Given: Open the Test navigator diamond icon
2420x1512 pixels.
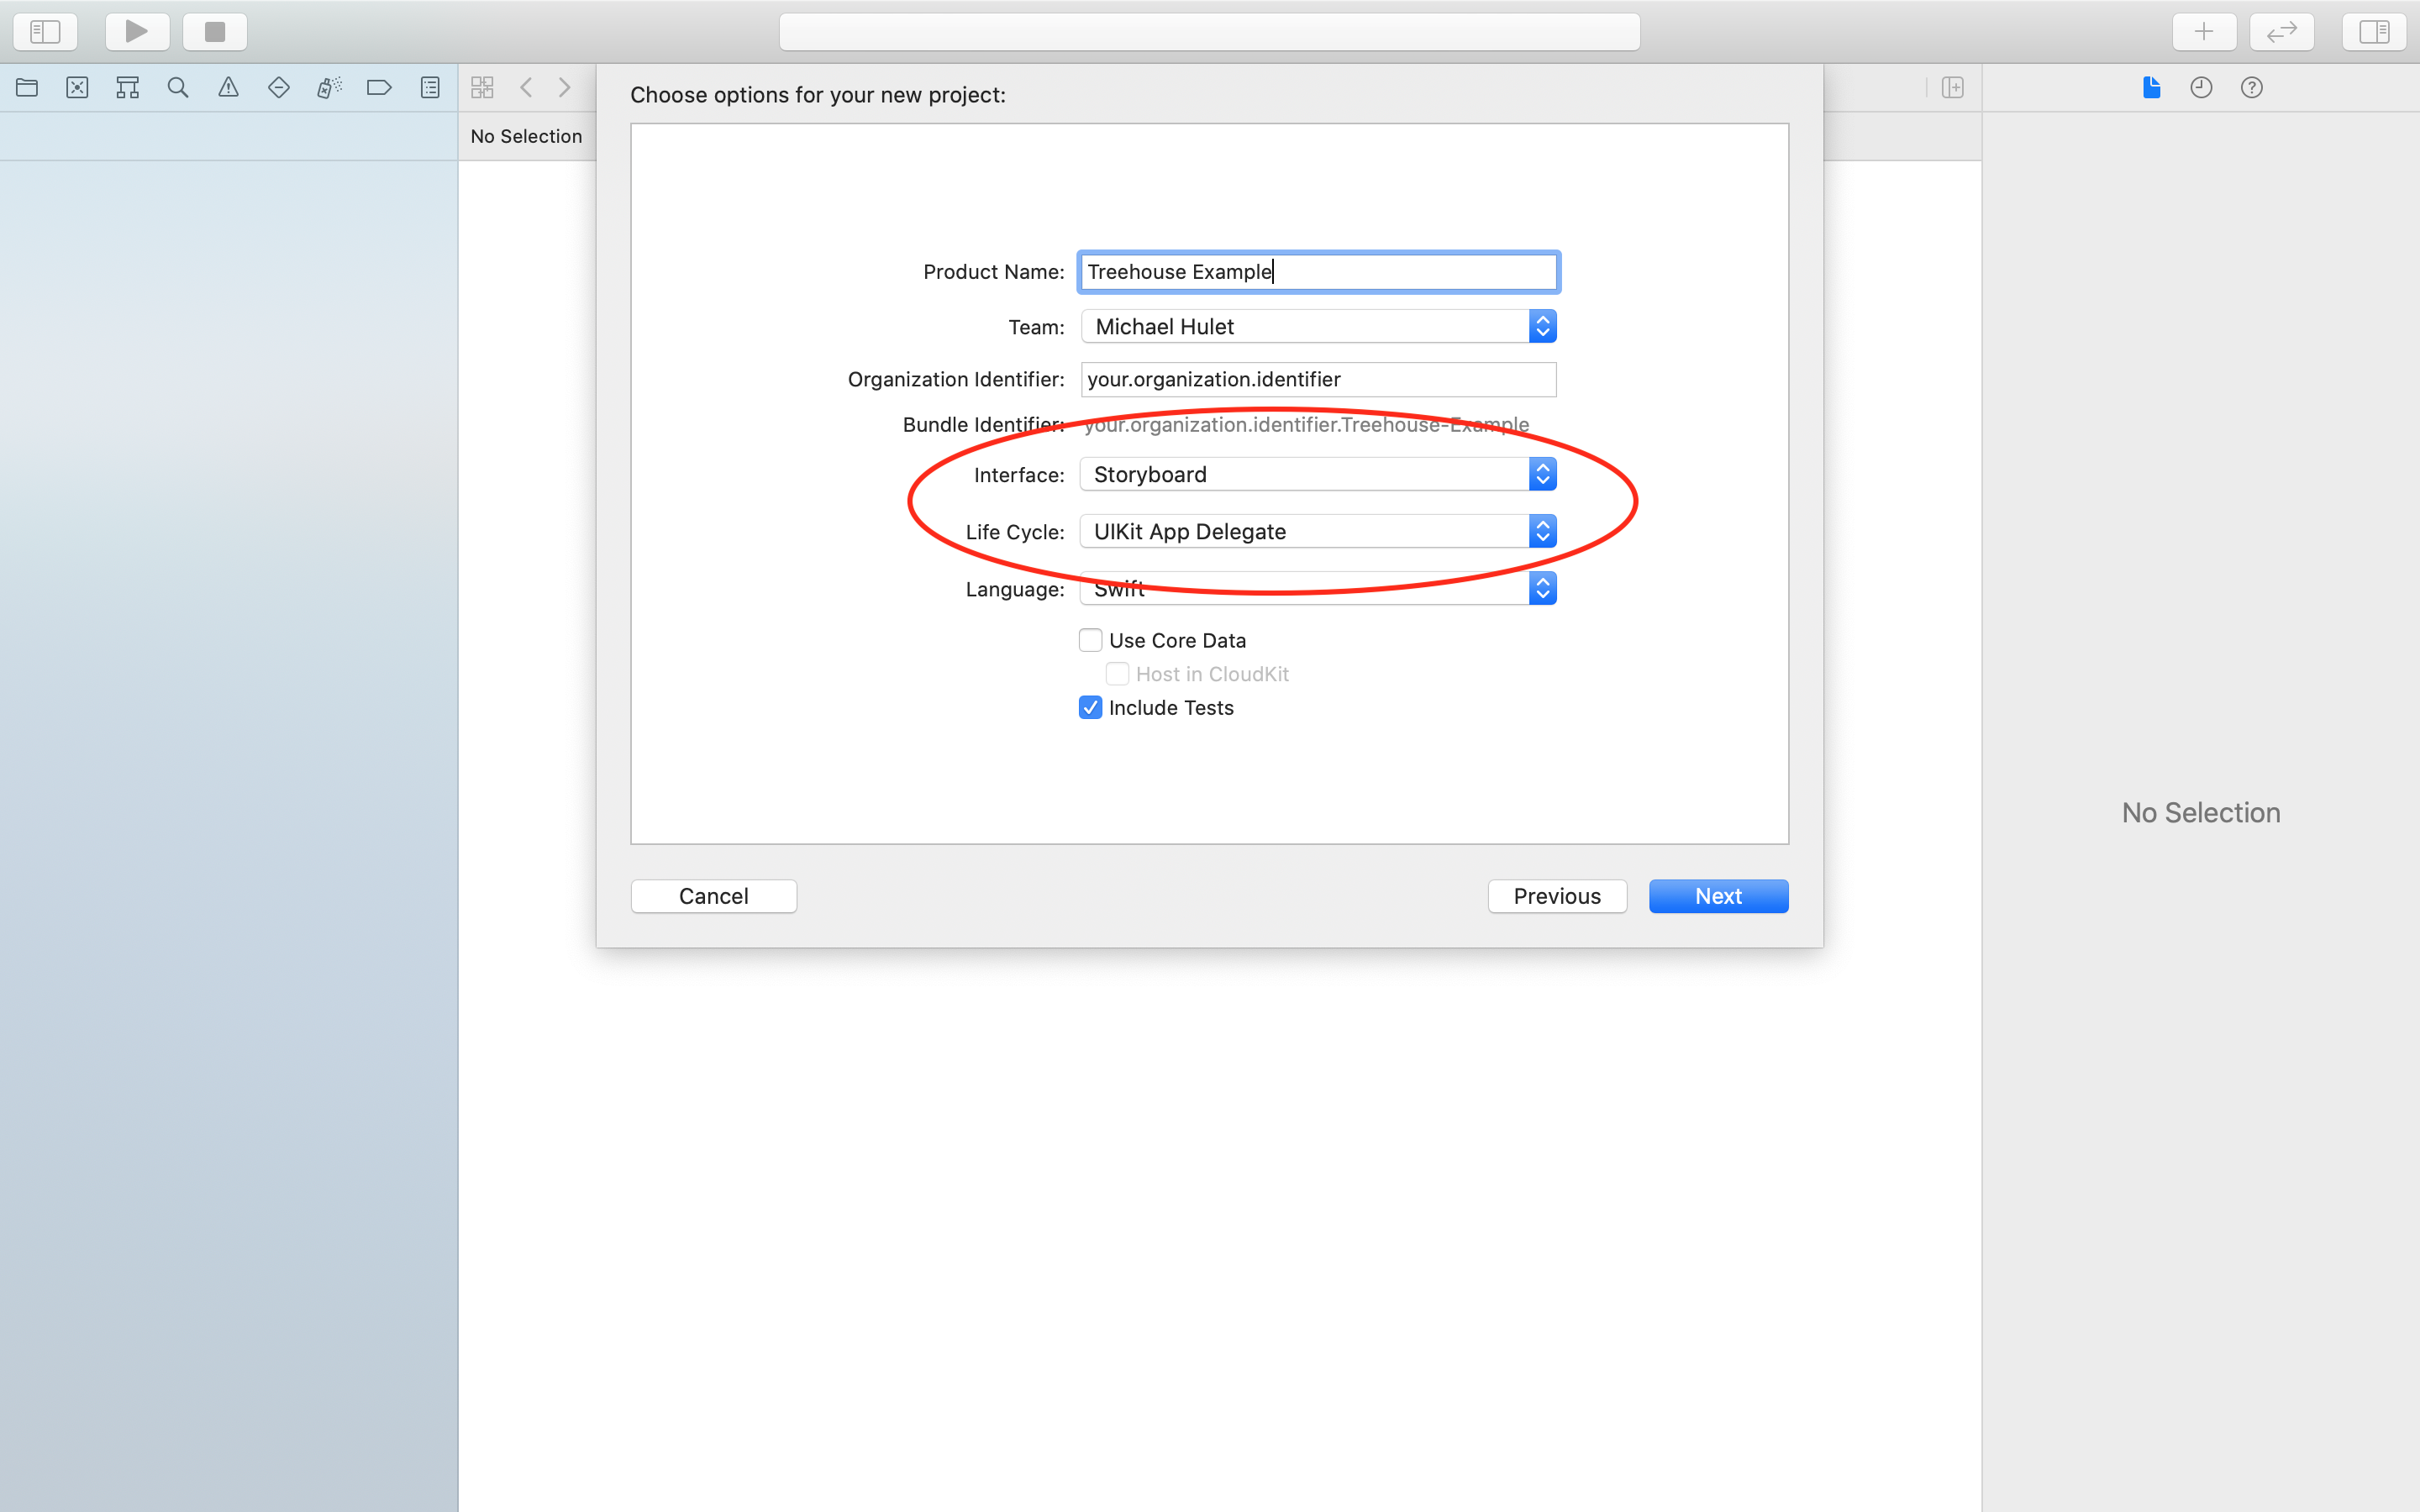Looking at the screenshot, I should pos(279,88).
